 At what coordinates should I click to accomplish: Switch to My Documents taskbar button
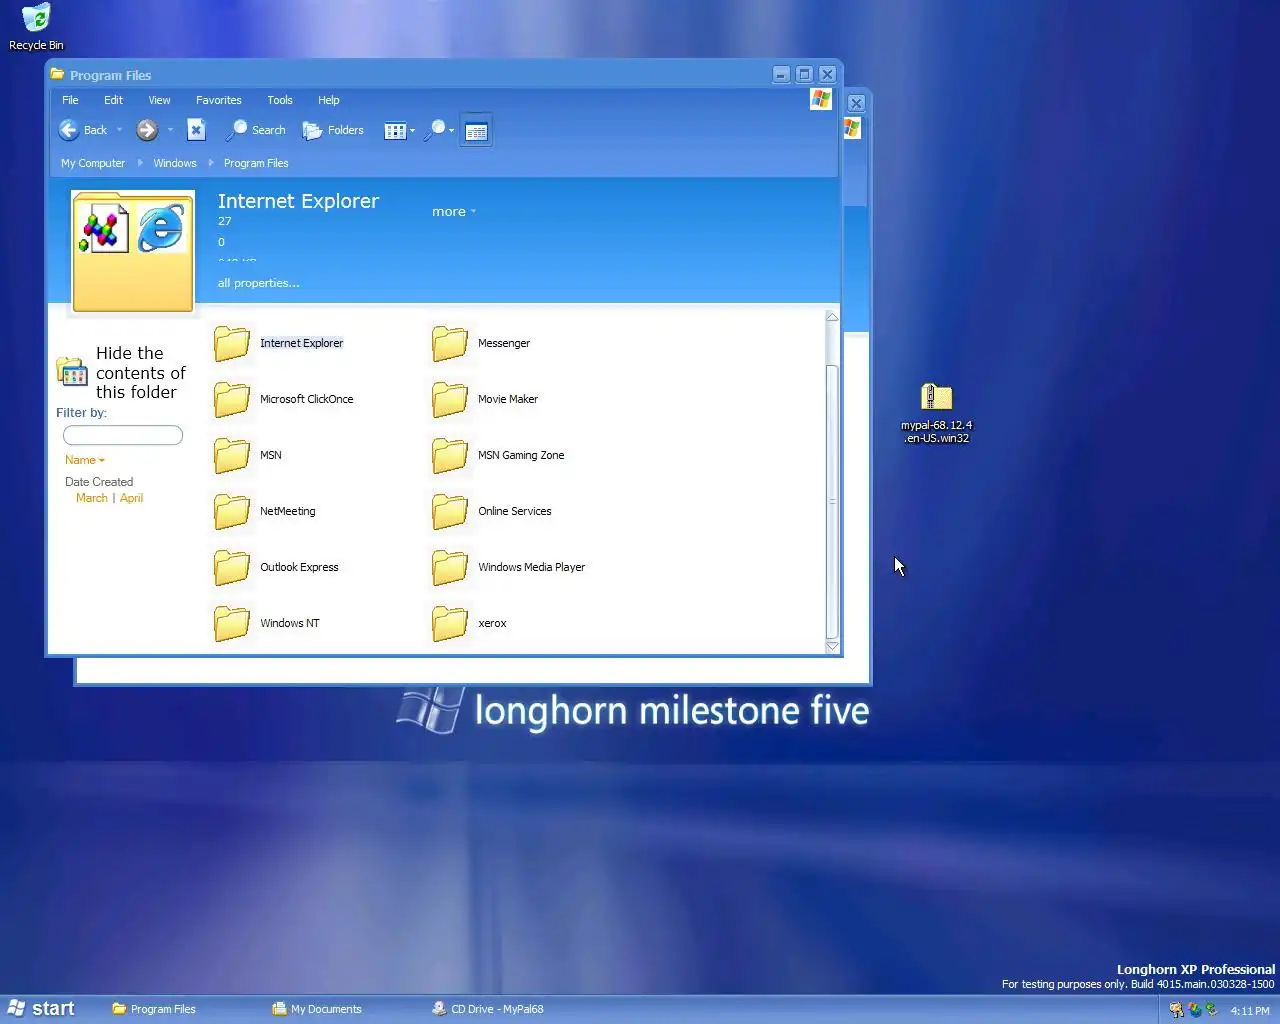pyautogui.click(x=318, y=1009)
